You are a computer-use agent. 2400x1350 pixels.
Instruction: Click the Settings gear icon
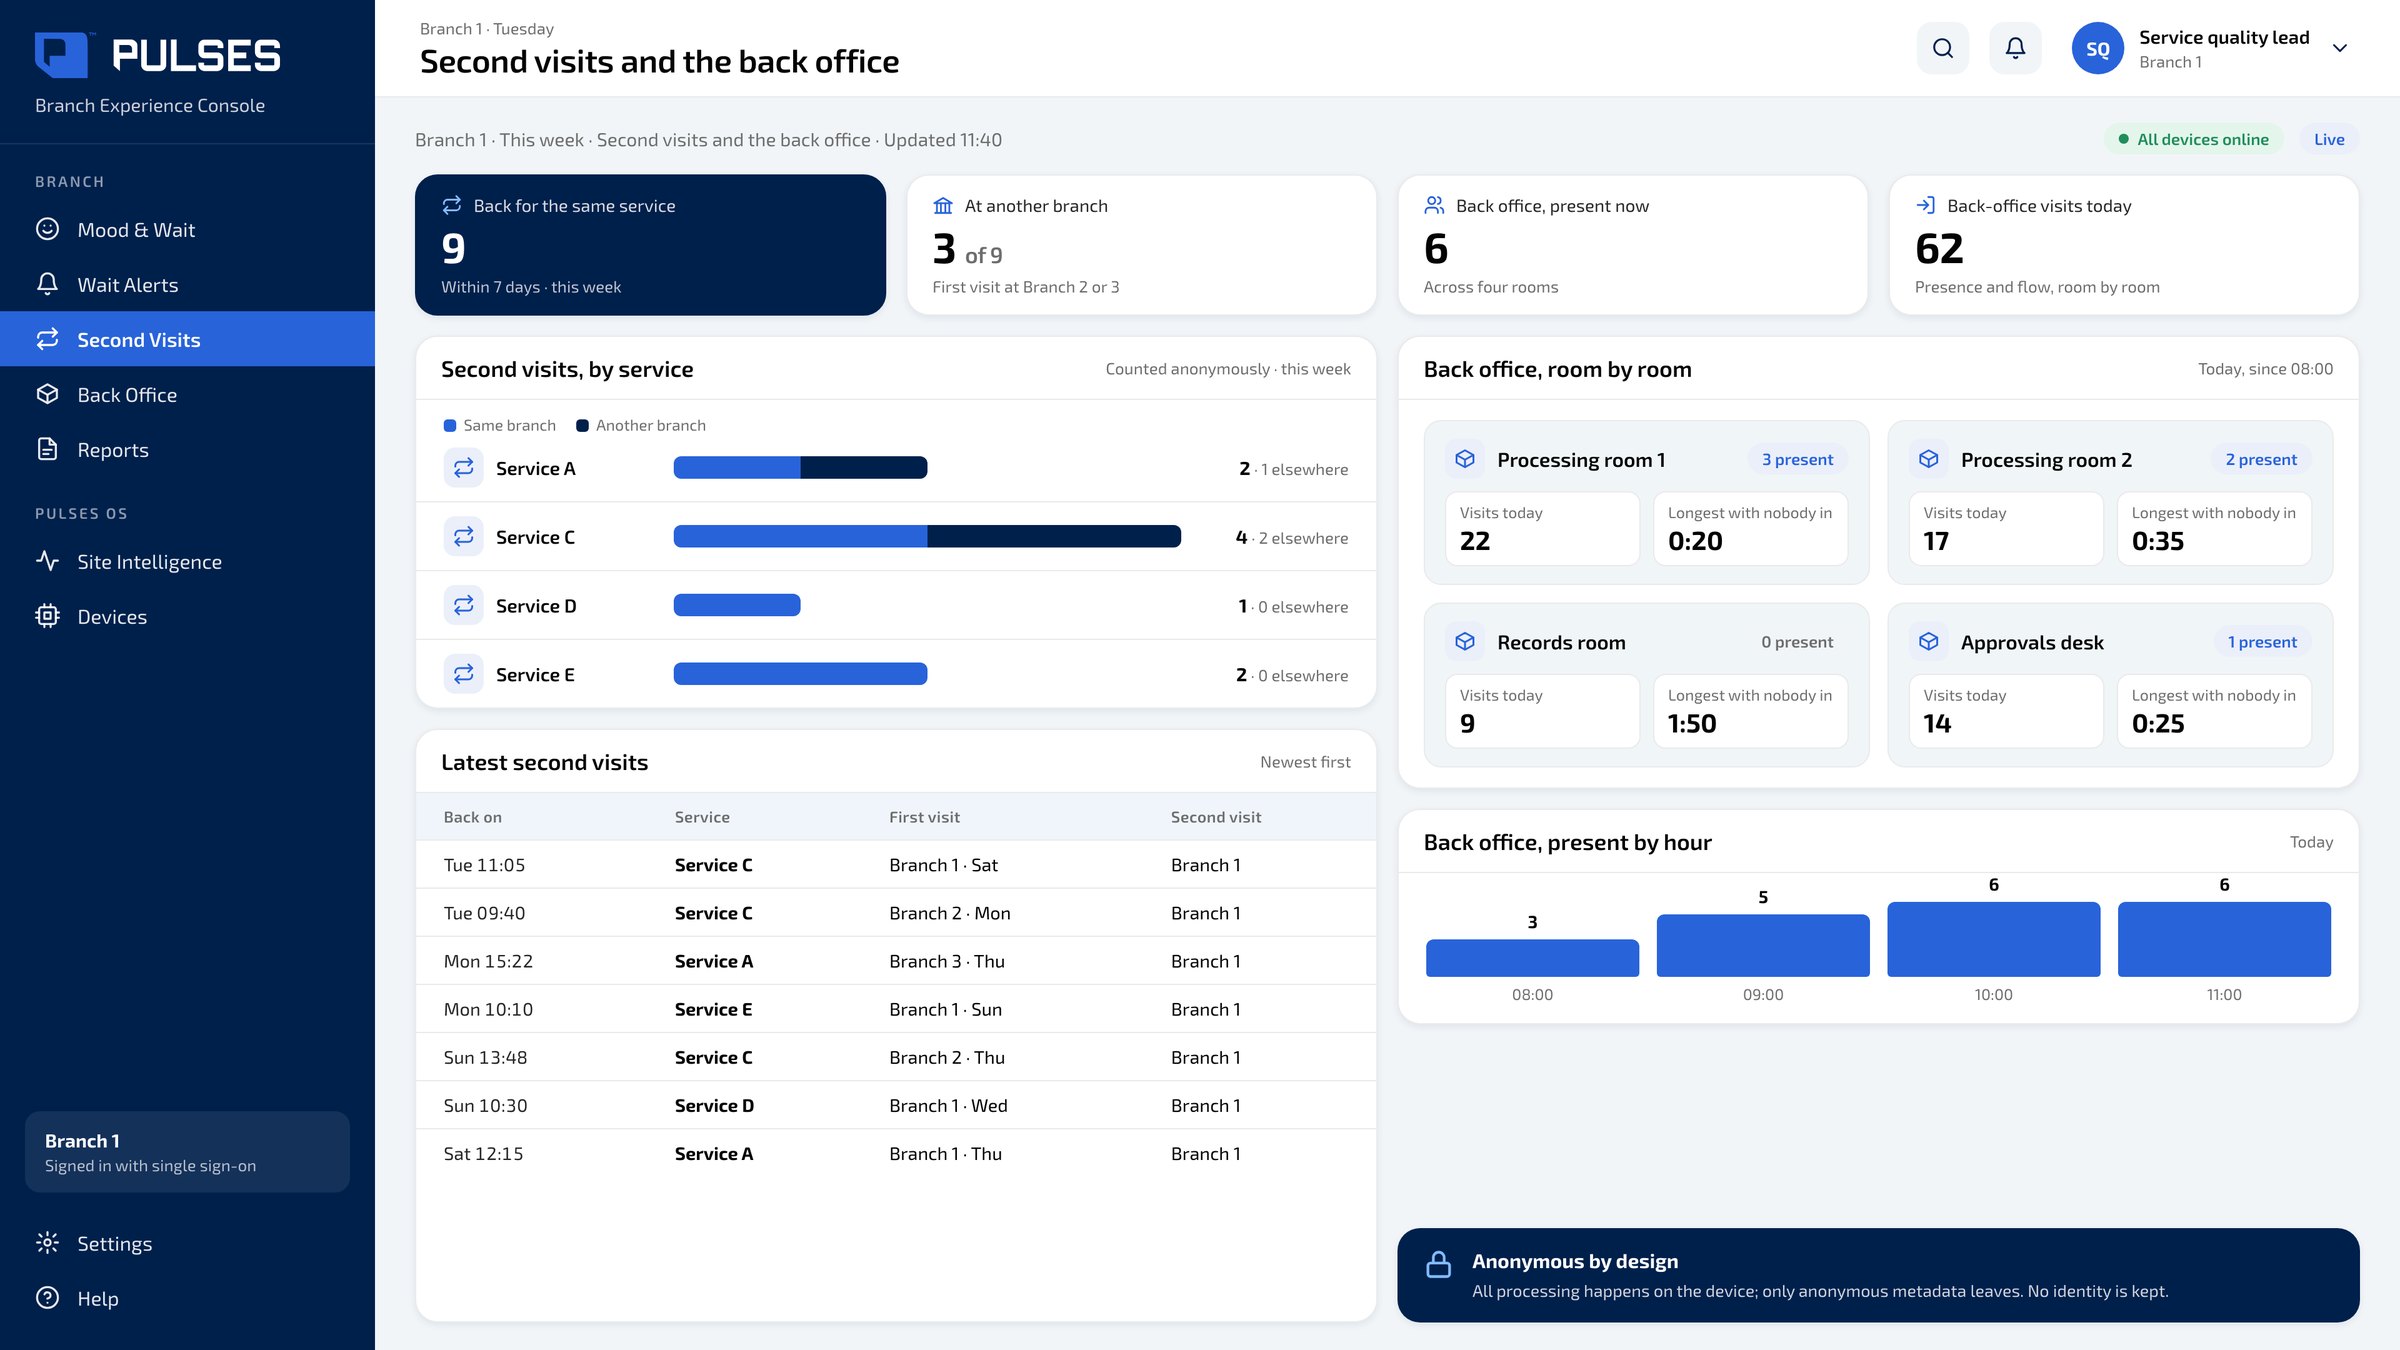click(47, 1243)
